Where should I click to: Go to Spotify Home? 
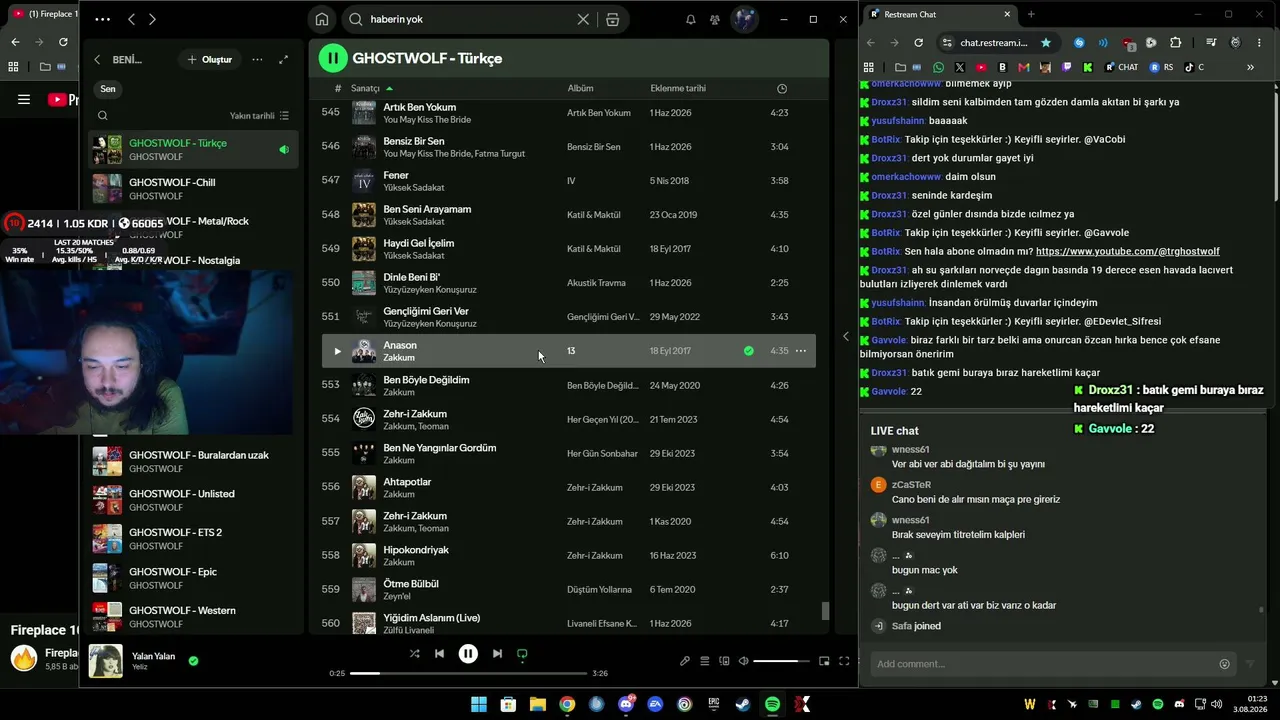(322, 19)
